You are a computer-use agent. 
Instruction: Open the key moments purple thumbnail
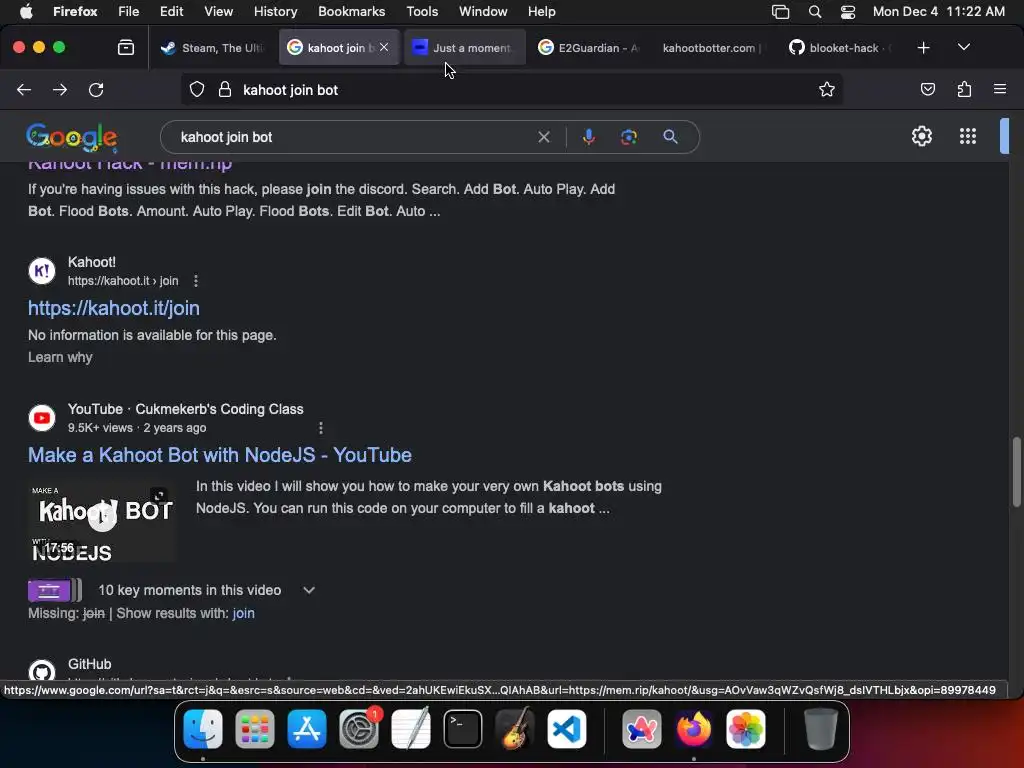[x=55, y=590]
